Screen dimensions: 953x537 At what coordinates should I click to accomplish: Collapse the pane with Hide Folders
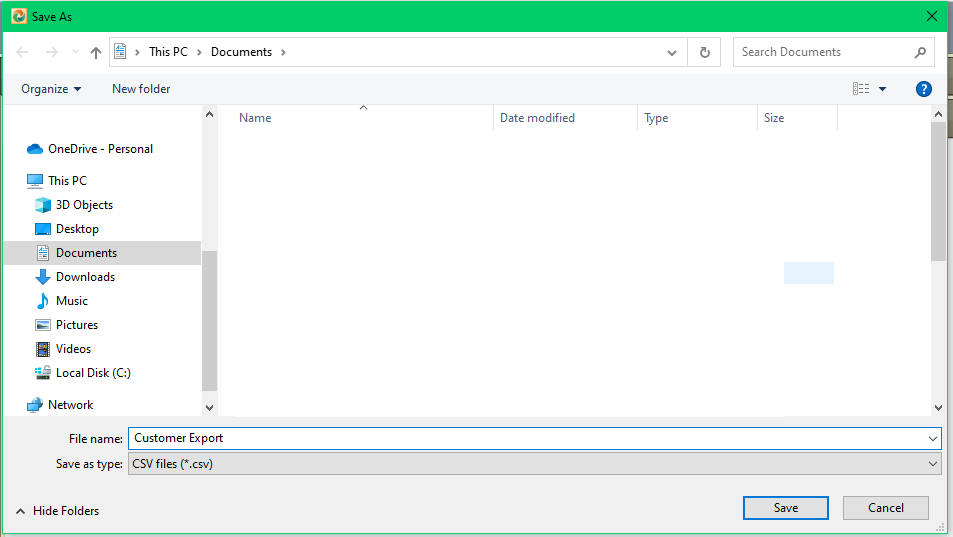58,511
